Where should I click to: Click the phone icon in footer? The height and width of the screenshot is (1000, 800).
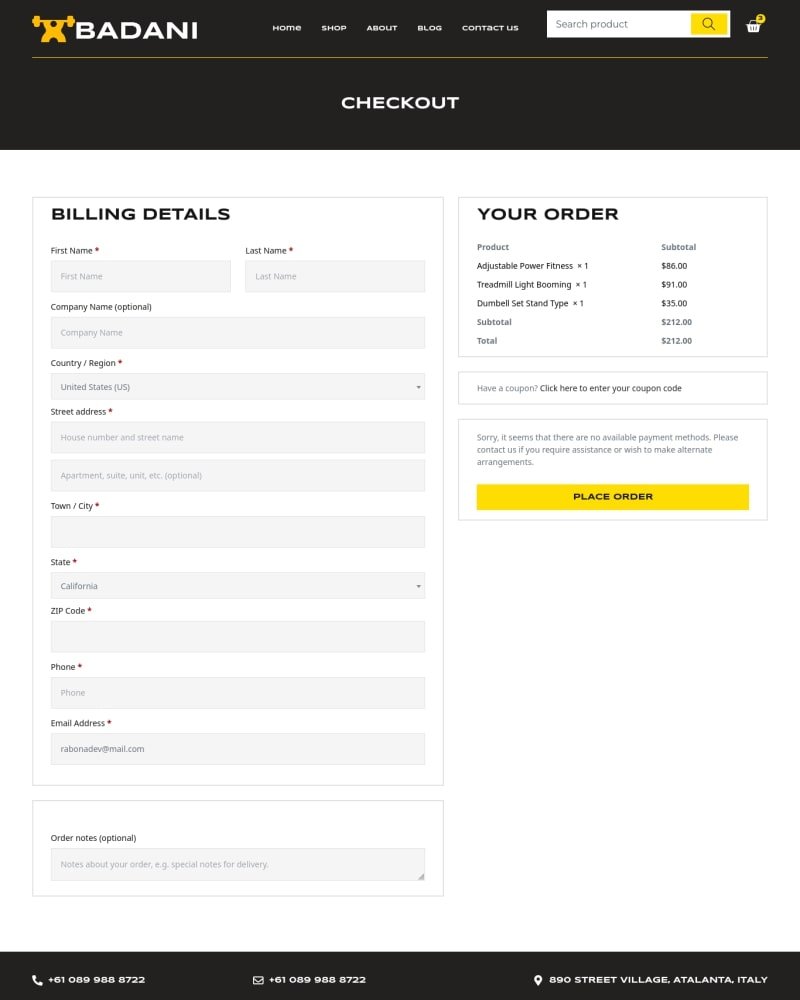click(x=38, y=980)
